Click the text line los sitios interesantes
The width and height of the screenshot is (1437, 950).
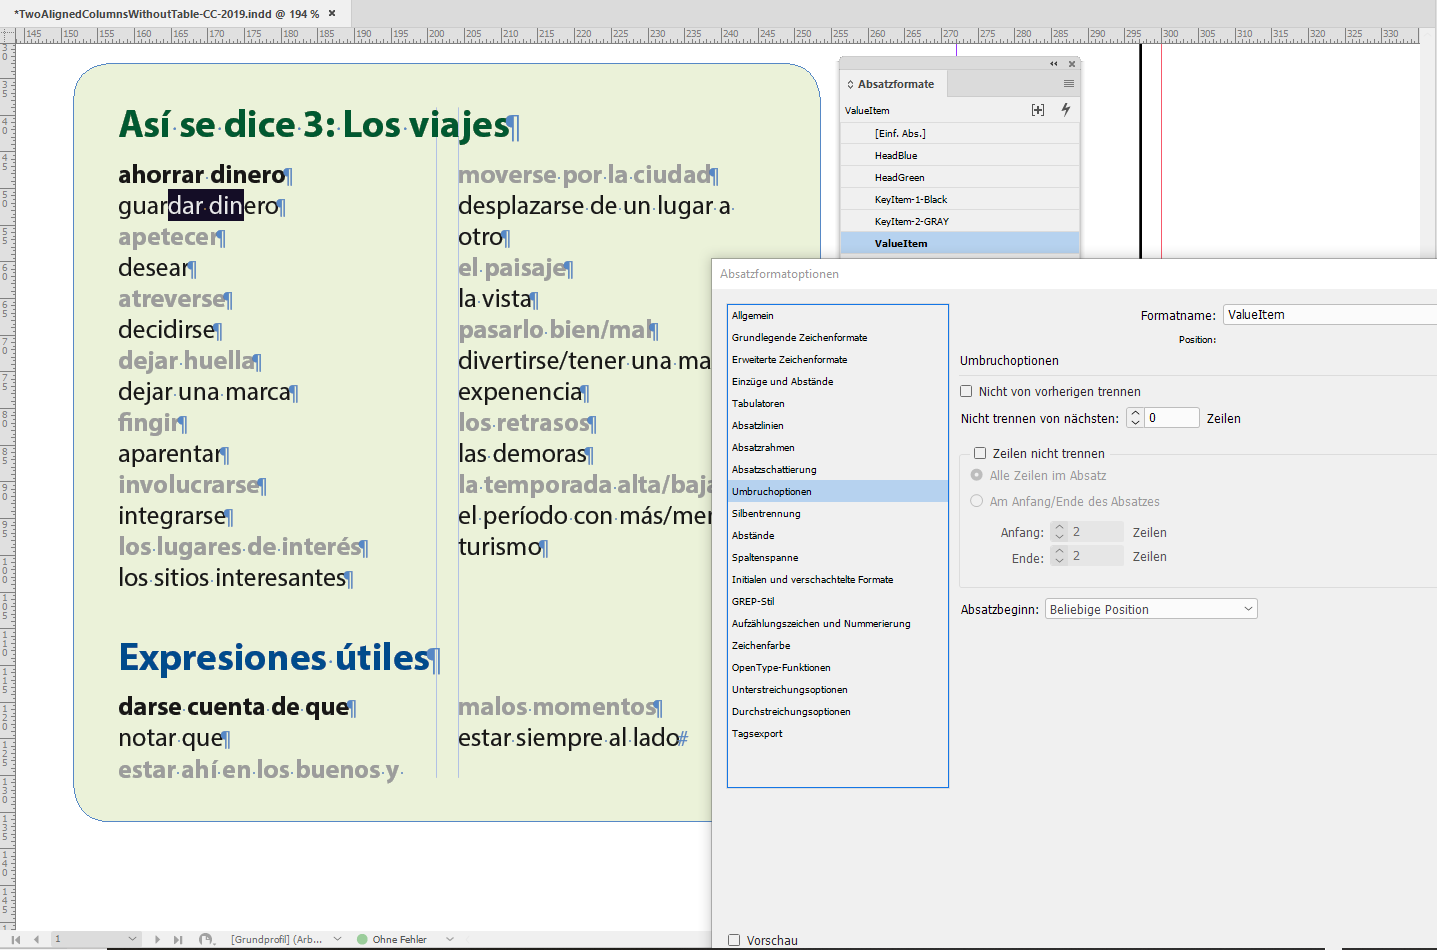(x=232, y=577)
